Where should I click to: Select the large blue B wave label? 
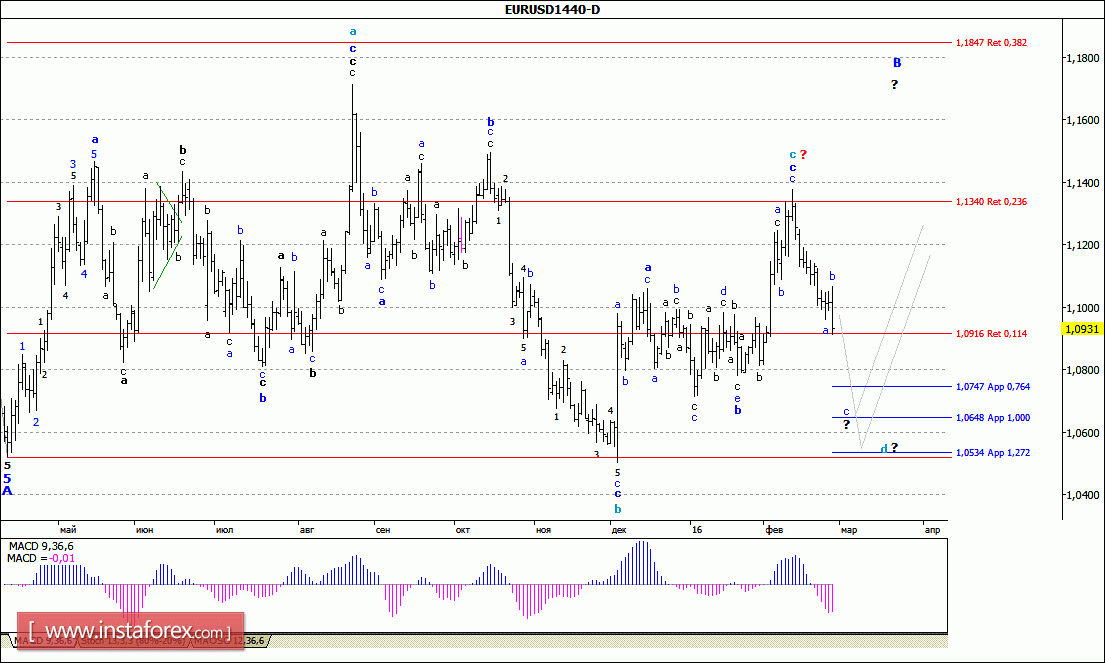[x=897, y=62]
